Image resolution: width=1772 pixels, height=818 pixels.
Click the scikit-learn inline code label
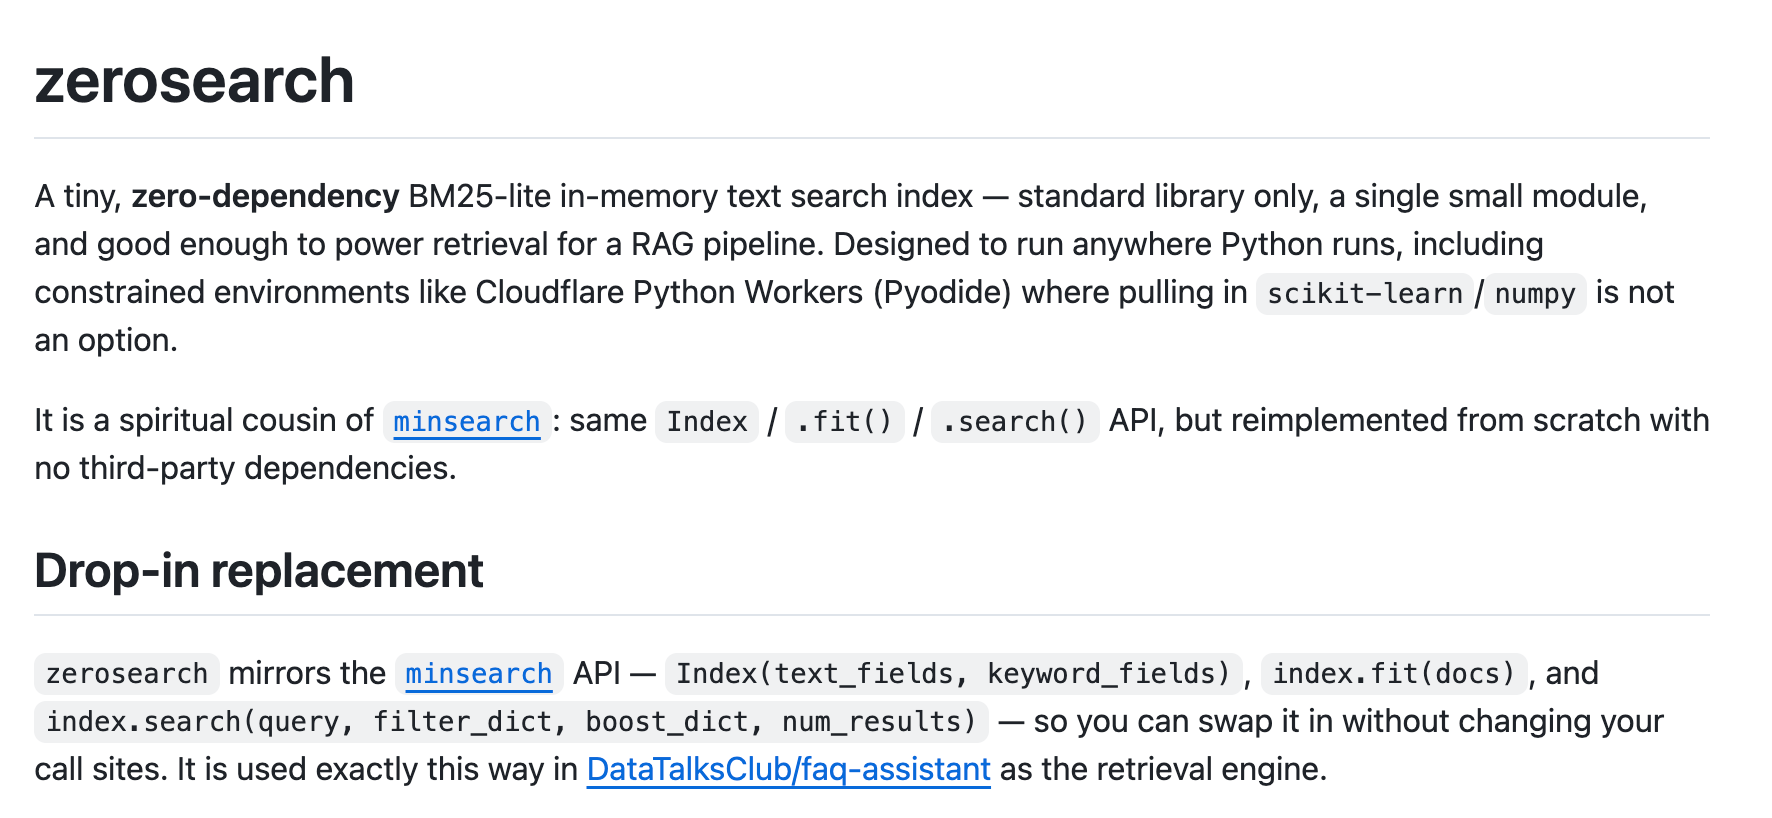[1364, 293]
